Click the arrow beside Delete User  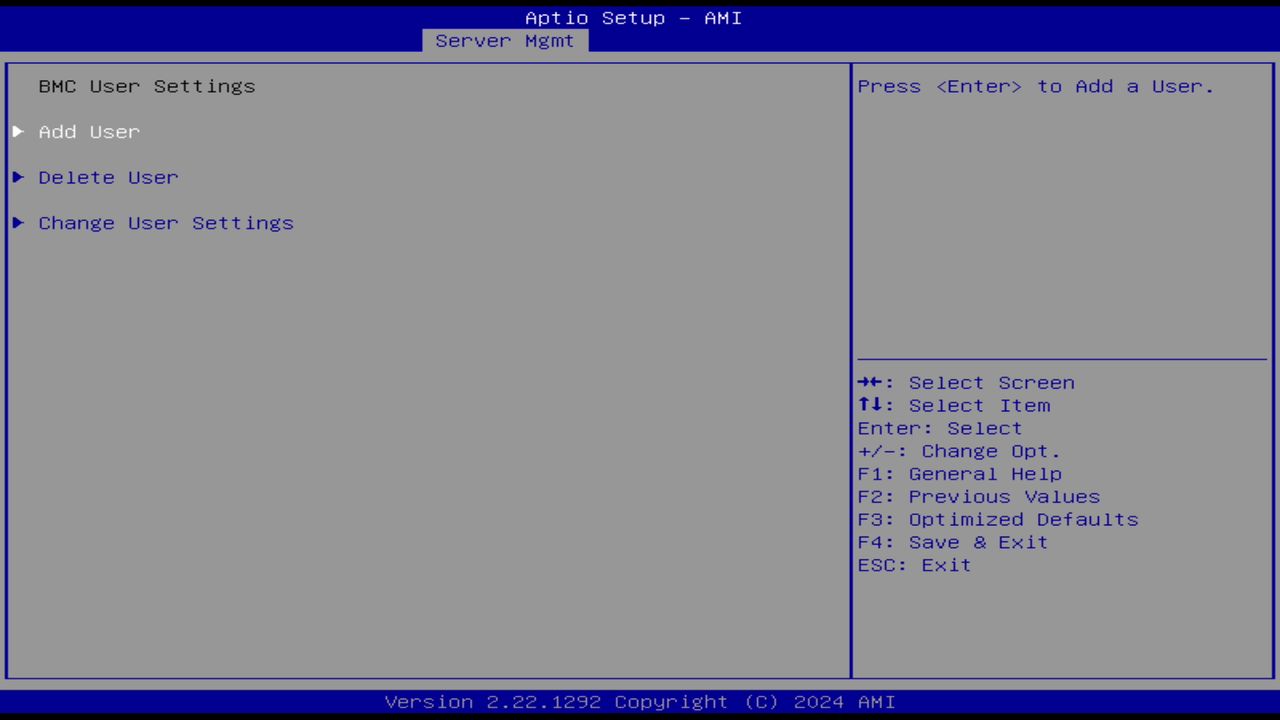(18, 178)
